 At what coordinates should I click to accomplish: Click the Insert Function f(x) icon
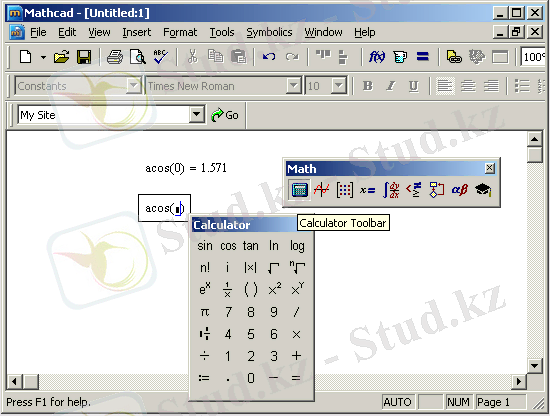[x=377, y=56]
